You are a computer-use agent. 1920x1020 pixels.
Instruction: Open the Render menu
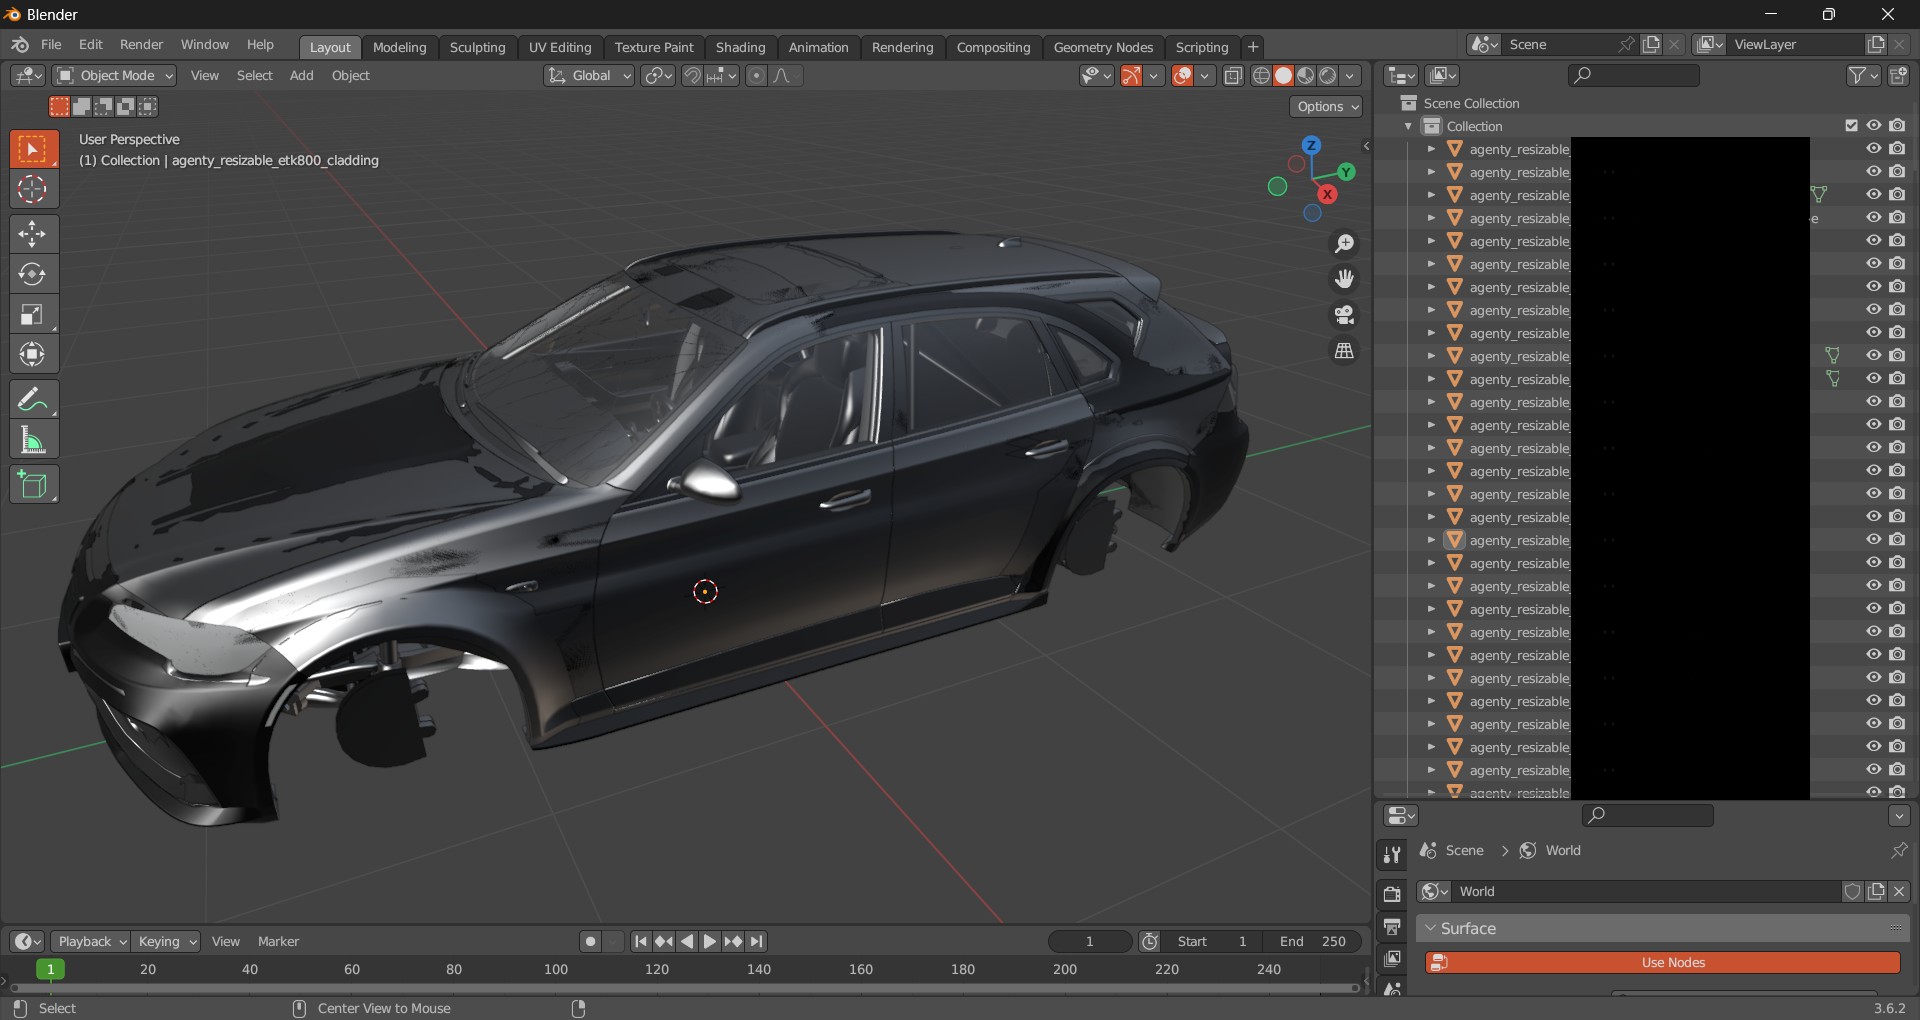[x=141, y=45]
